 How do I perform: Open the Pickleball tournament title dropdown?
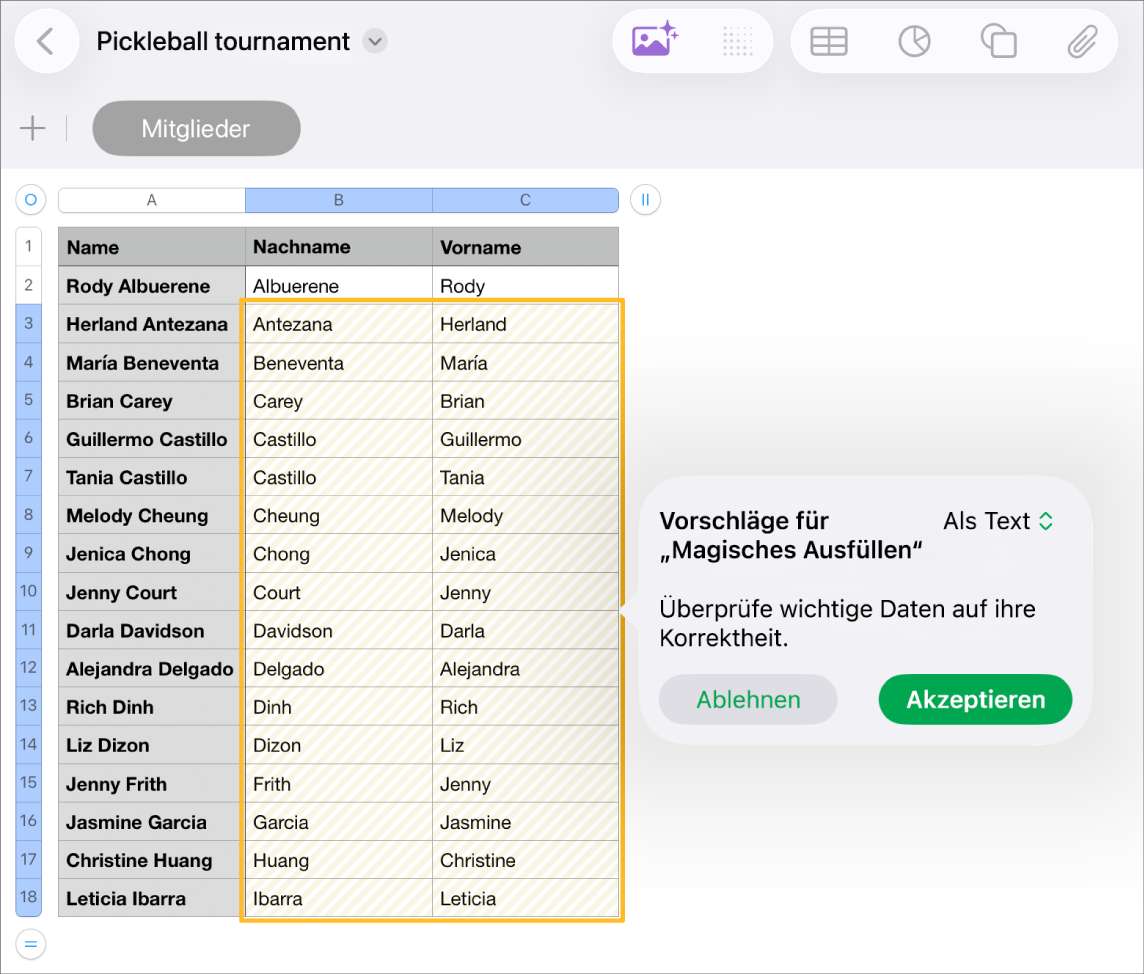click(375, 42)
